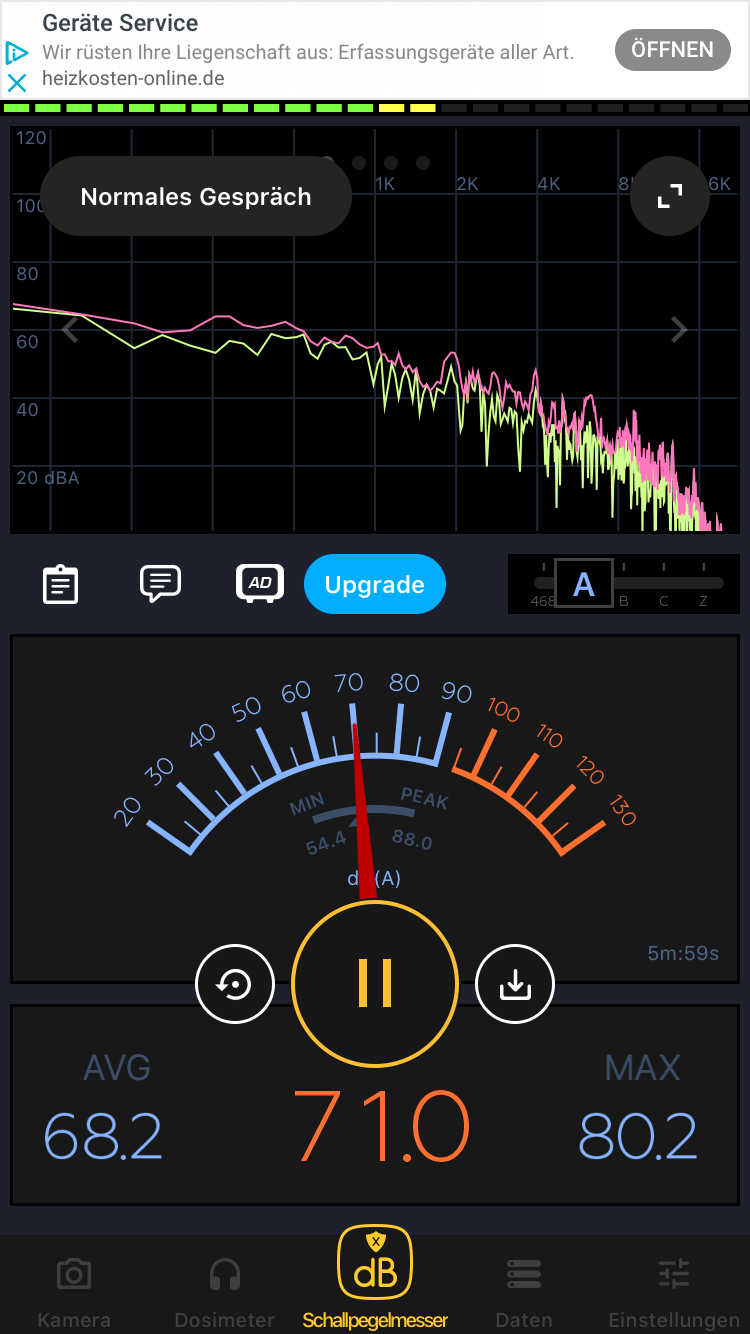Show previous graph with left chevron

point(70,329)
